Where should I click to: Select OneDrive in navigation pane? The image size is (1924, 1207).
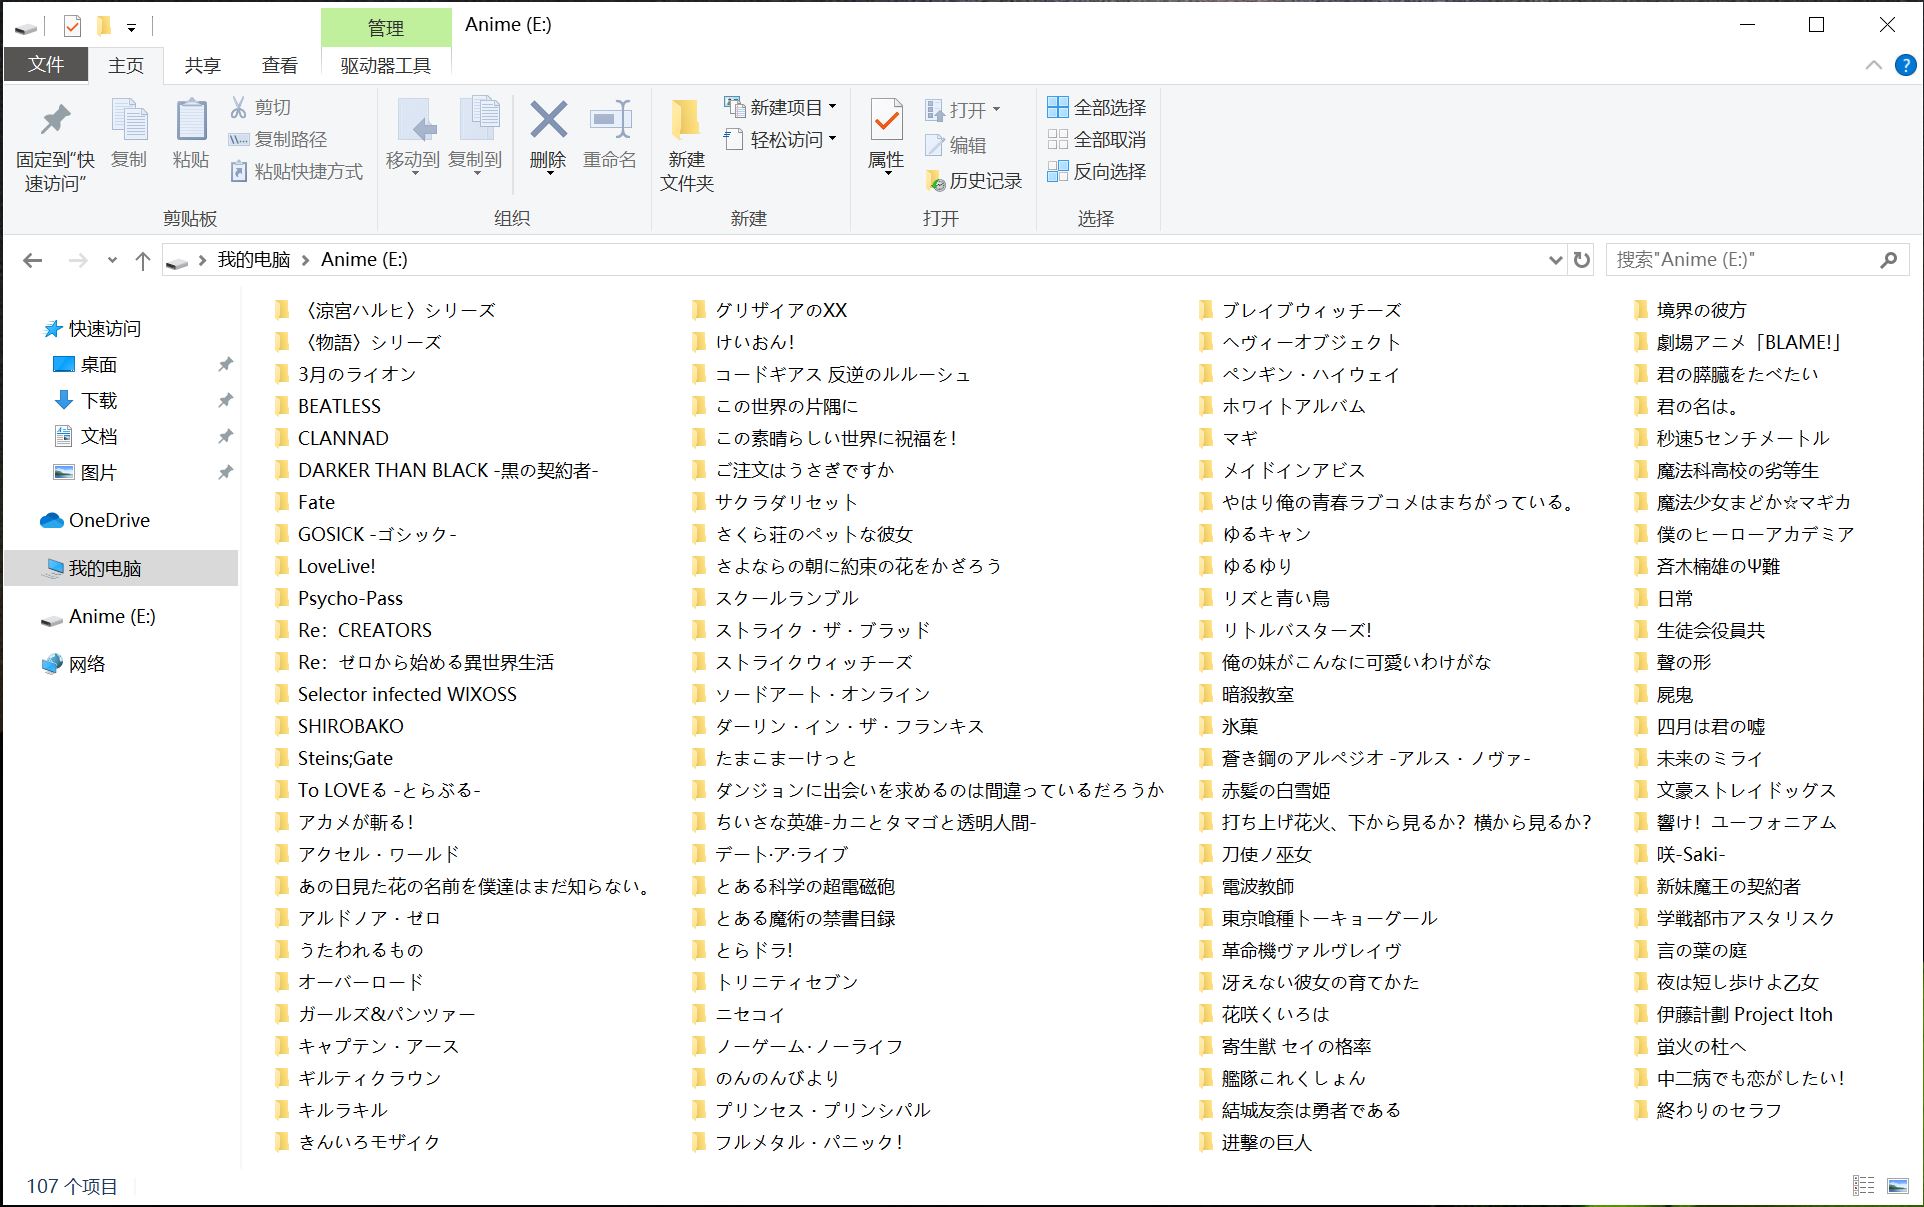coord(95,520)
